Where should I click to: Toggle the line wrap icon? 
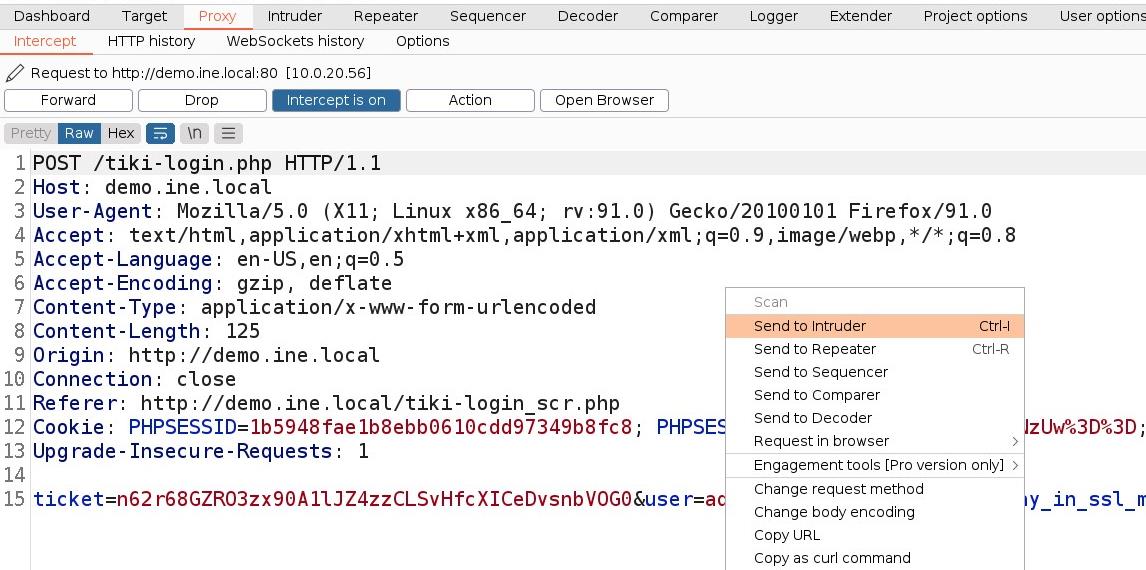coord(160,133)
